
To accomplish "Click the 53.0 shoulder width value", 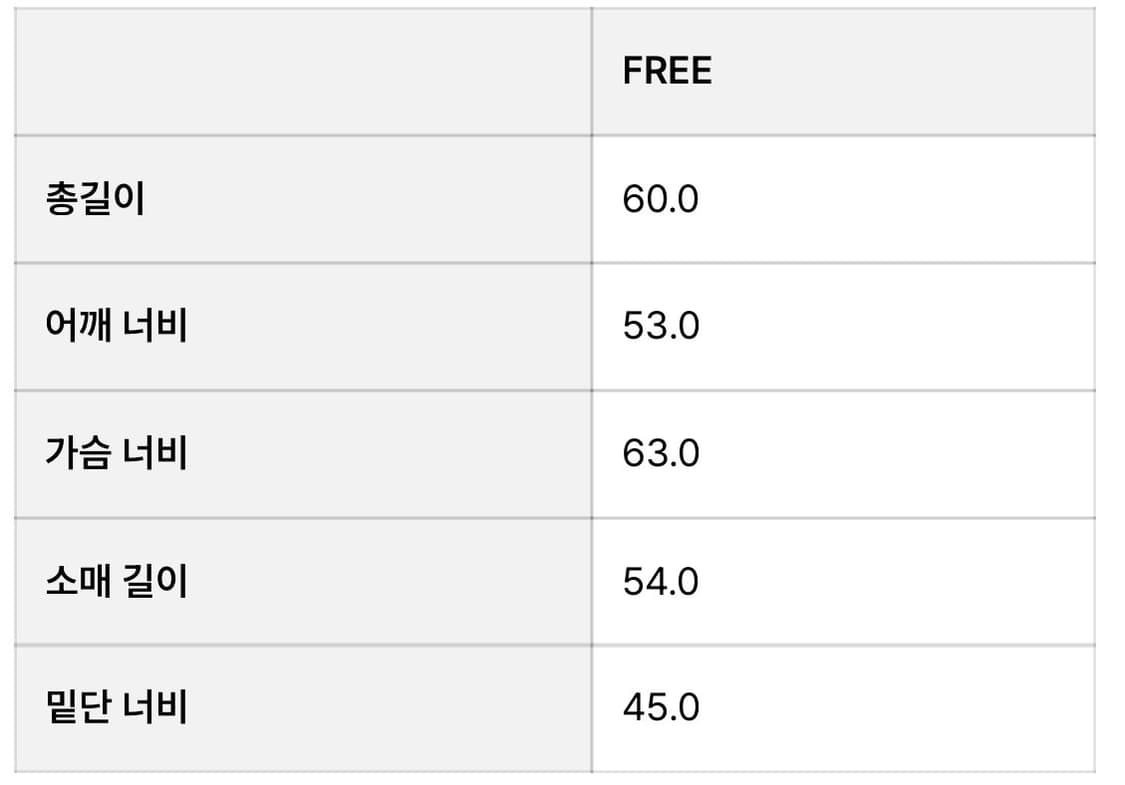I will point(660,326).
